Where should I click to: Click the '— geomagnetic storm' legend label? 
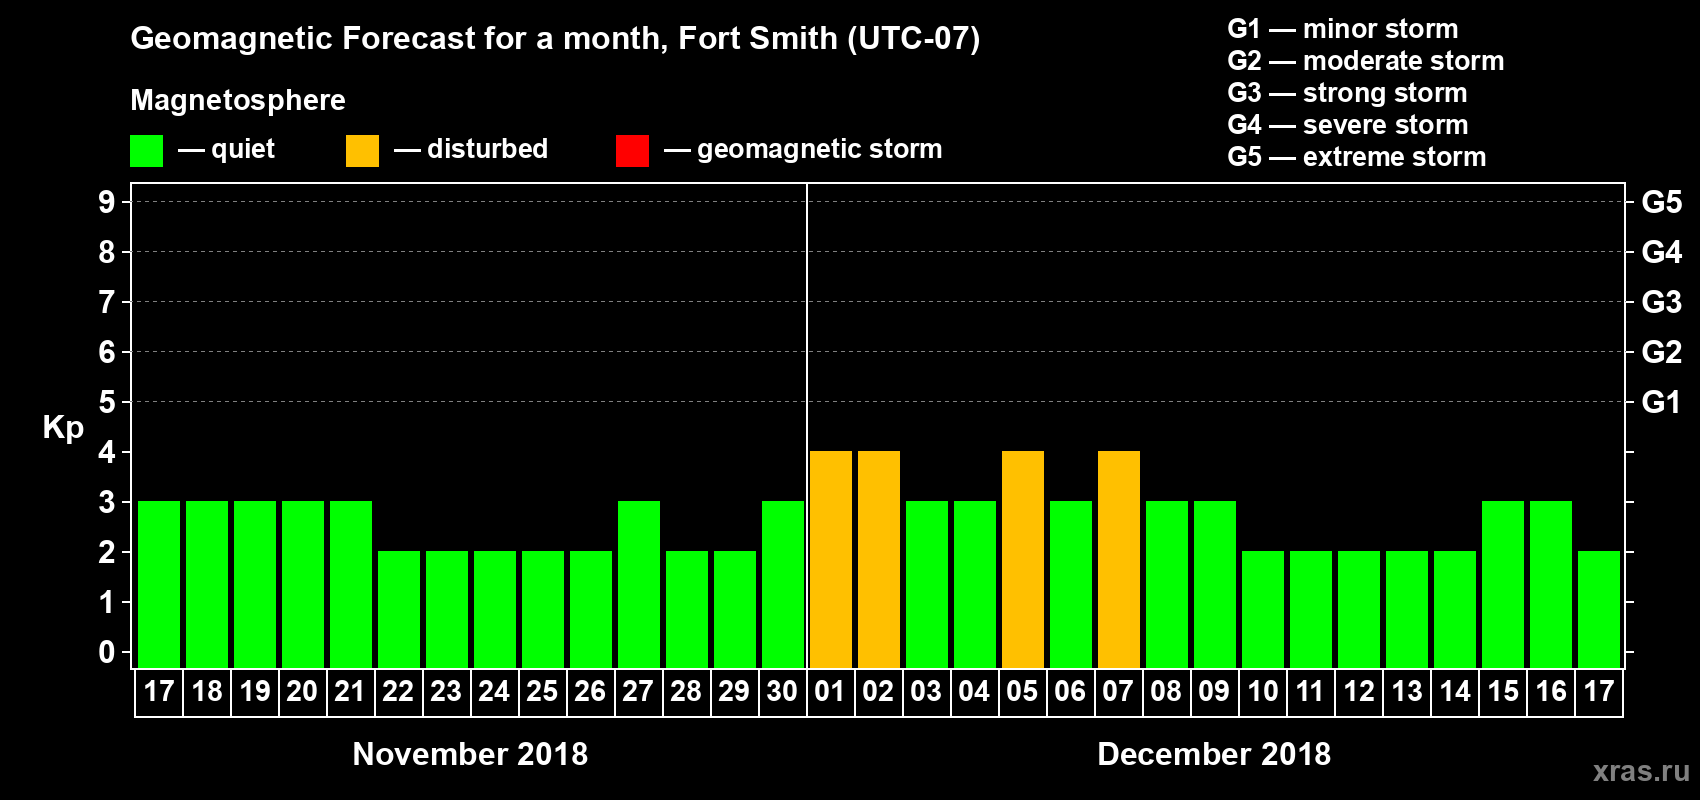click(x=804, y=150)
